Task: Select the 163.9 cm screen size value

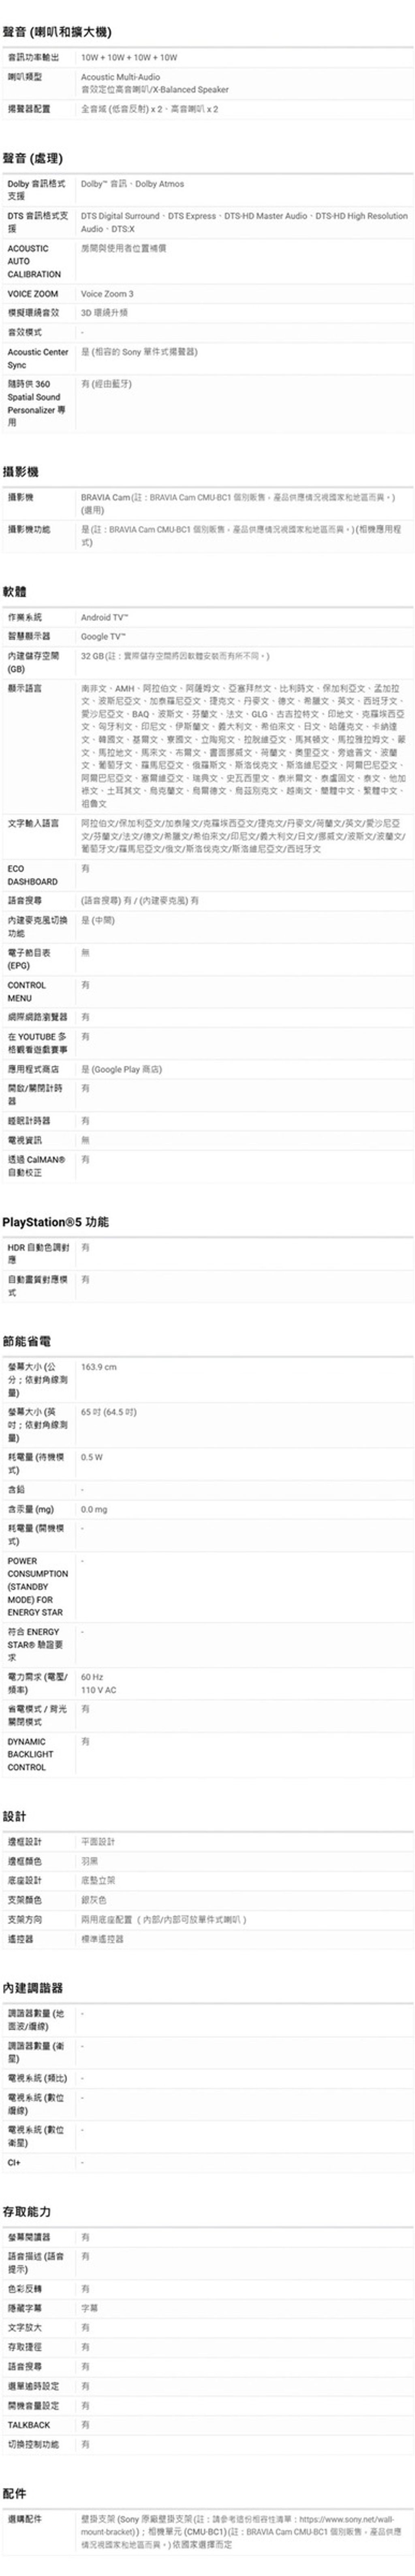Action: point(99,1366)
